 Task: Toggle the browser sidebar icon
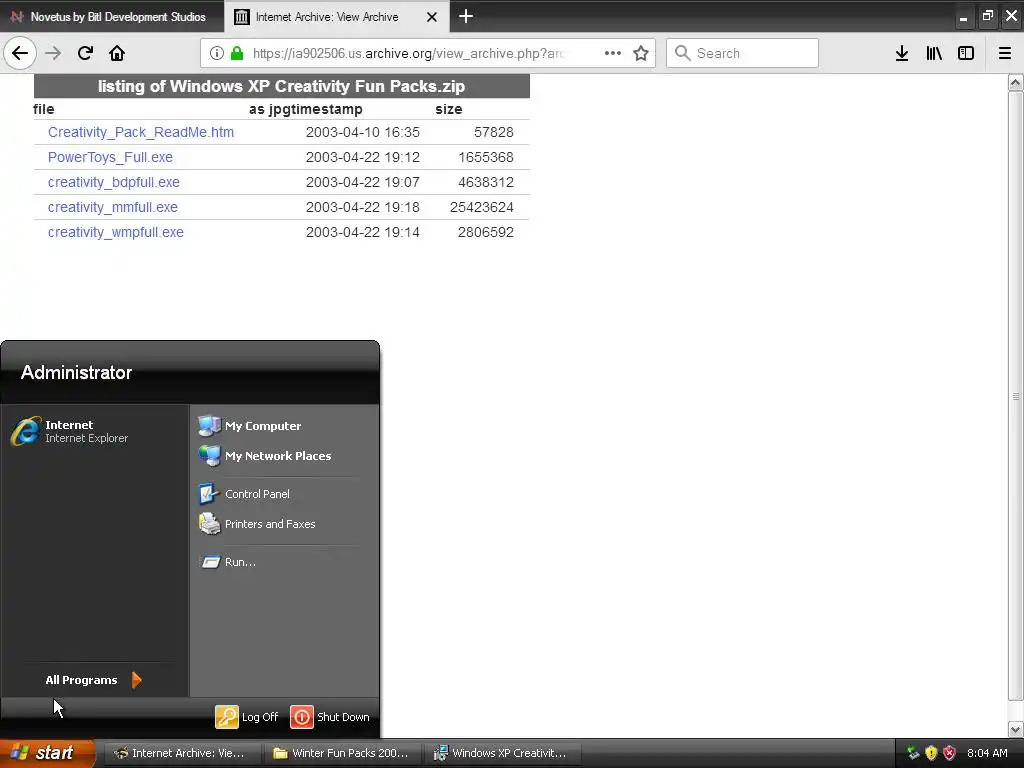coord(966,54)
